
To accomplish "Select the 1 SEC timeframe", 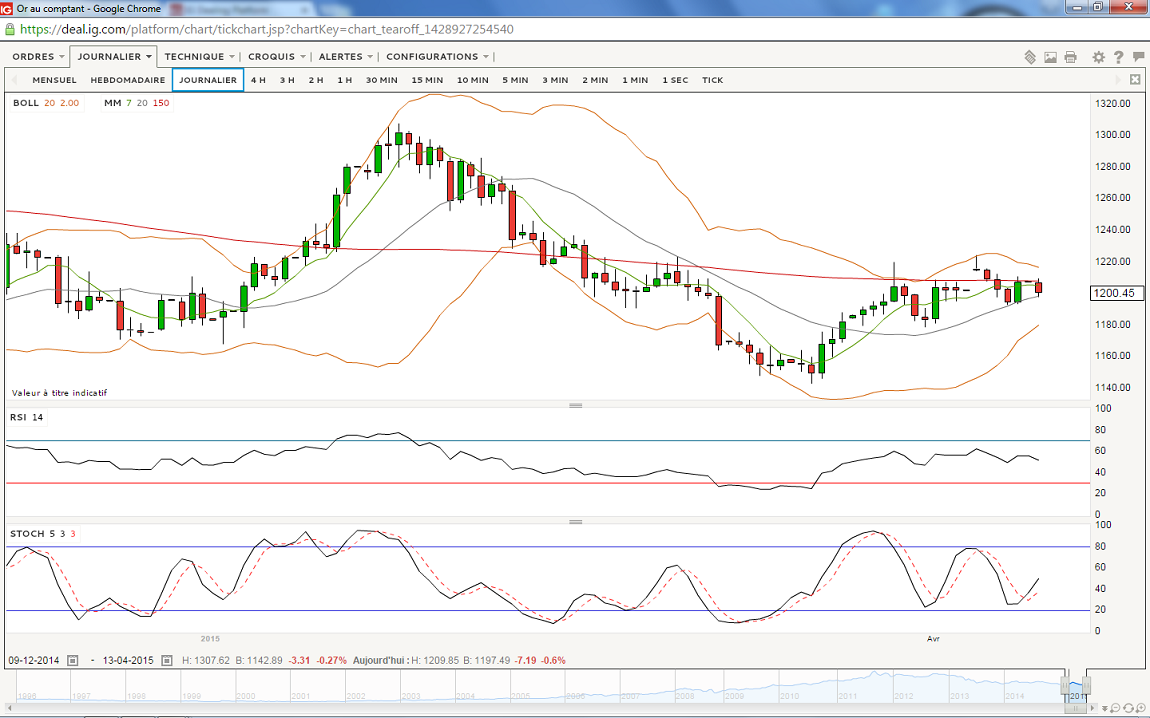I will pos(675,80).
